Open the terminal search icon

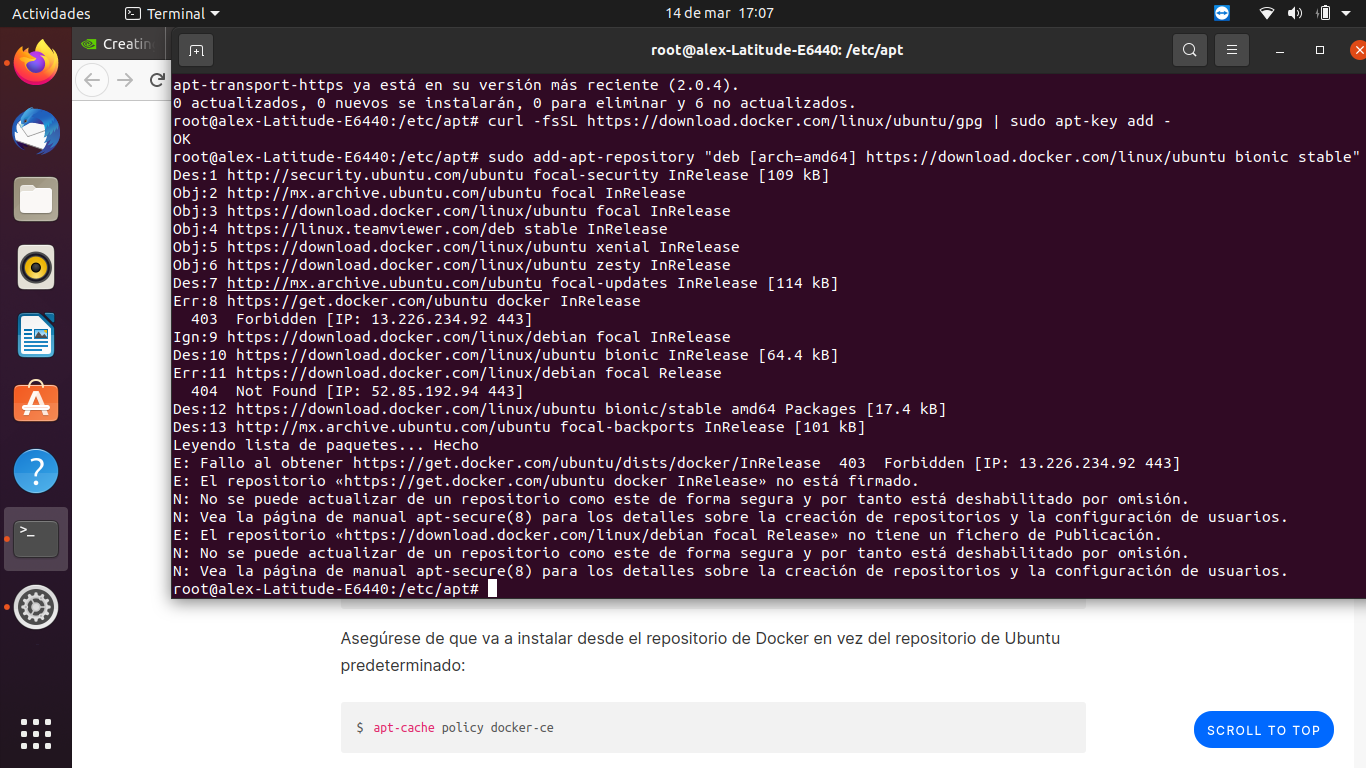coord(1189,50)
